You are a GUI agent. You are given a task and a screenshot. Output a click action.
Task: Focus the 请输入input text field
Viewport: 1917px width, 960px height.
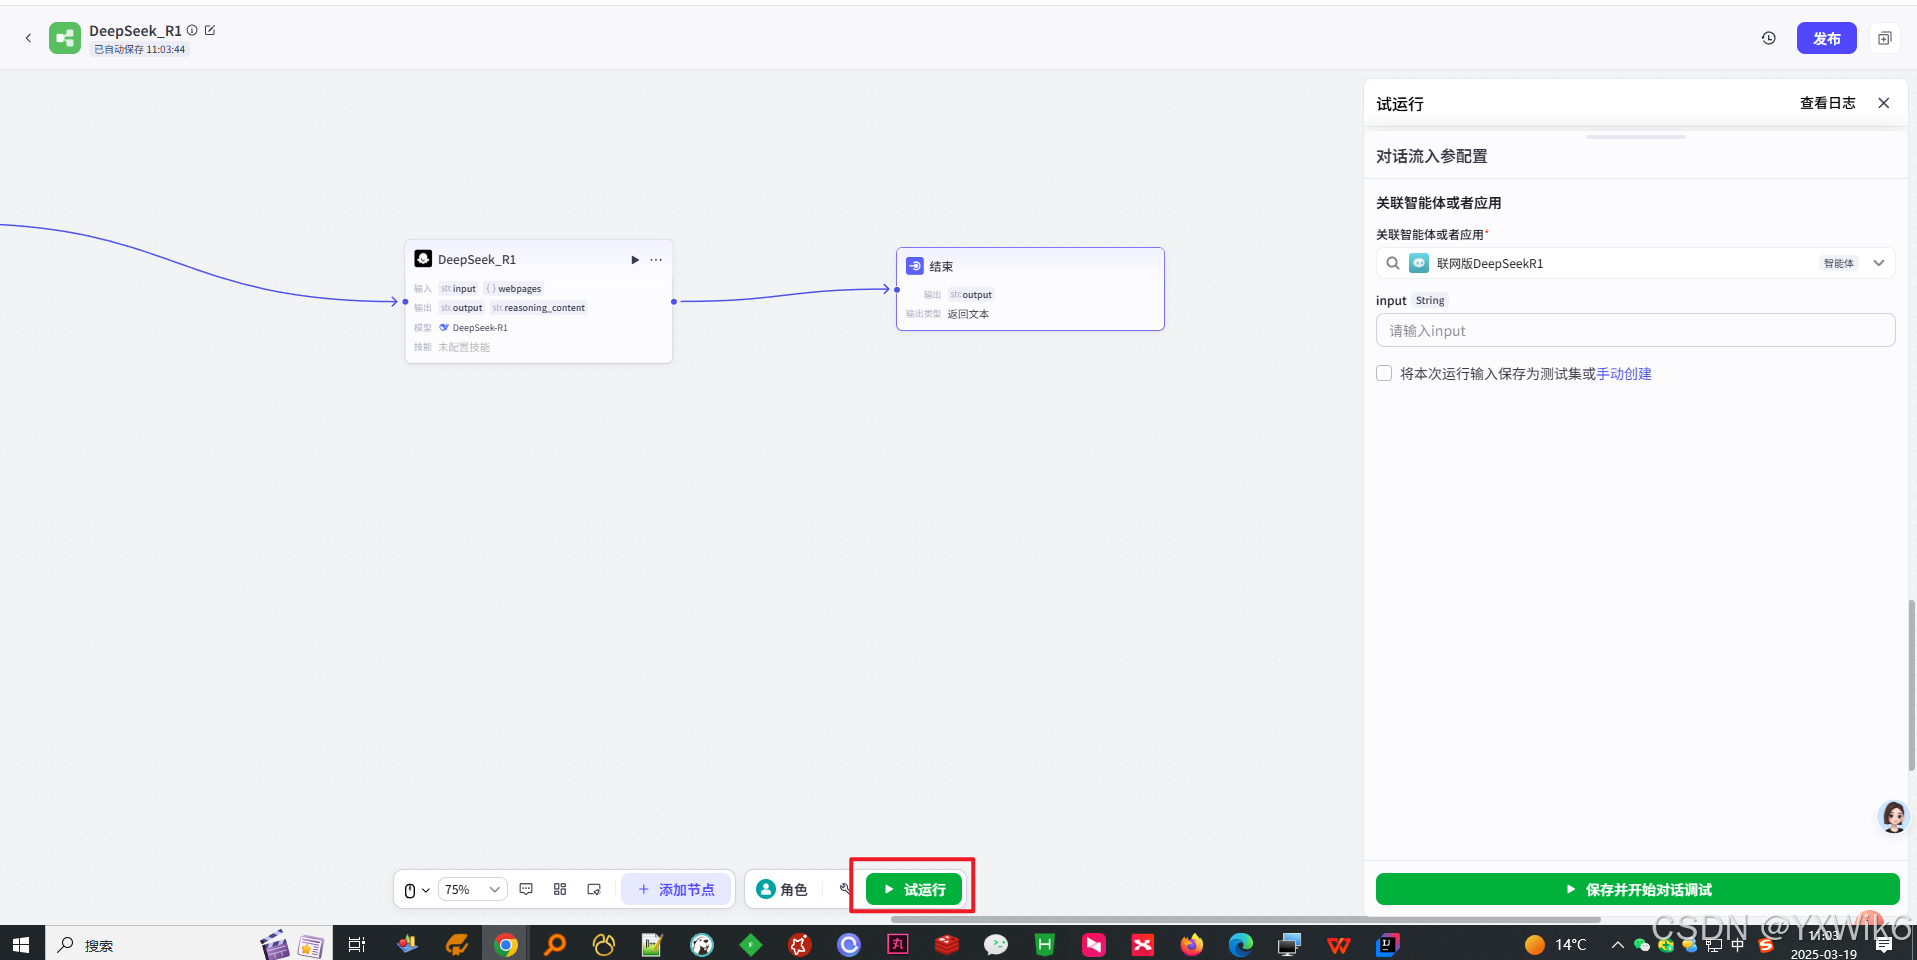pyautogui.click(x=1636, y=330)
